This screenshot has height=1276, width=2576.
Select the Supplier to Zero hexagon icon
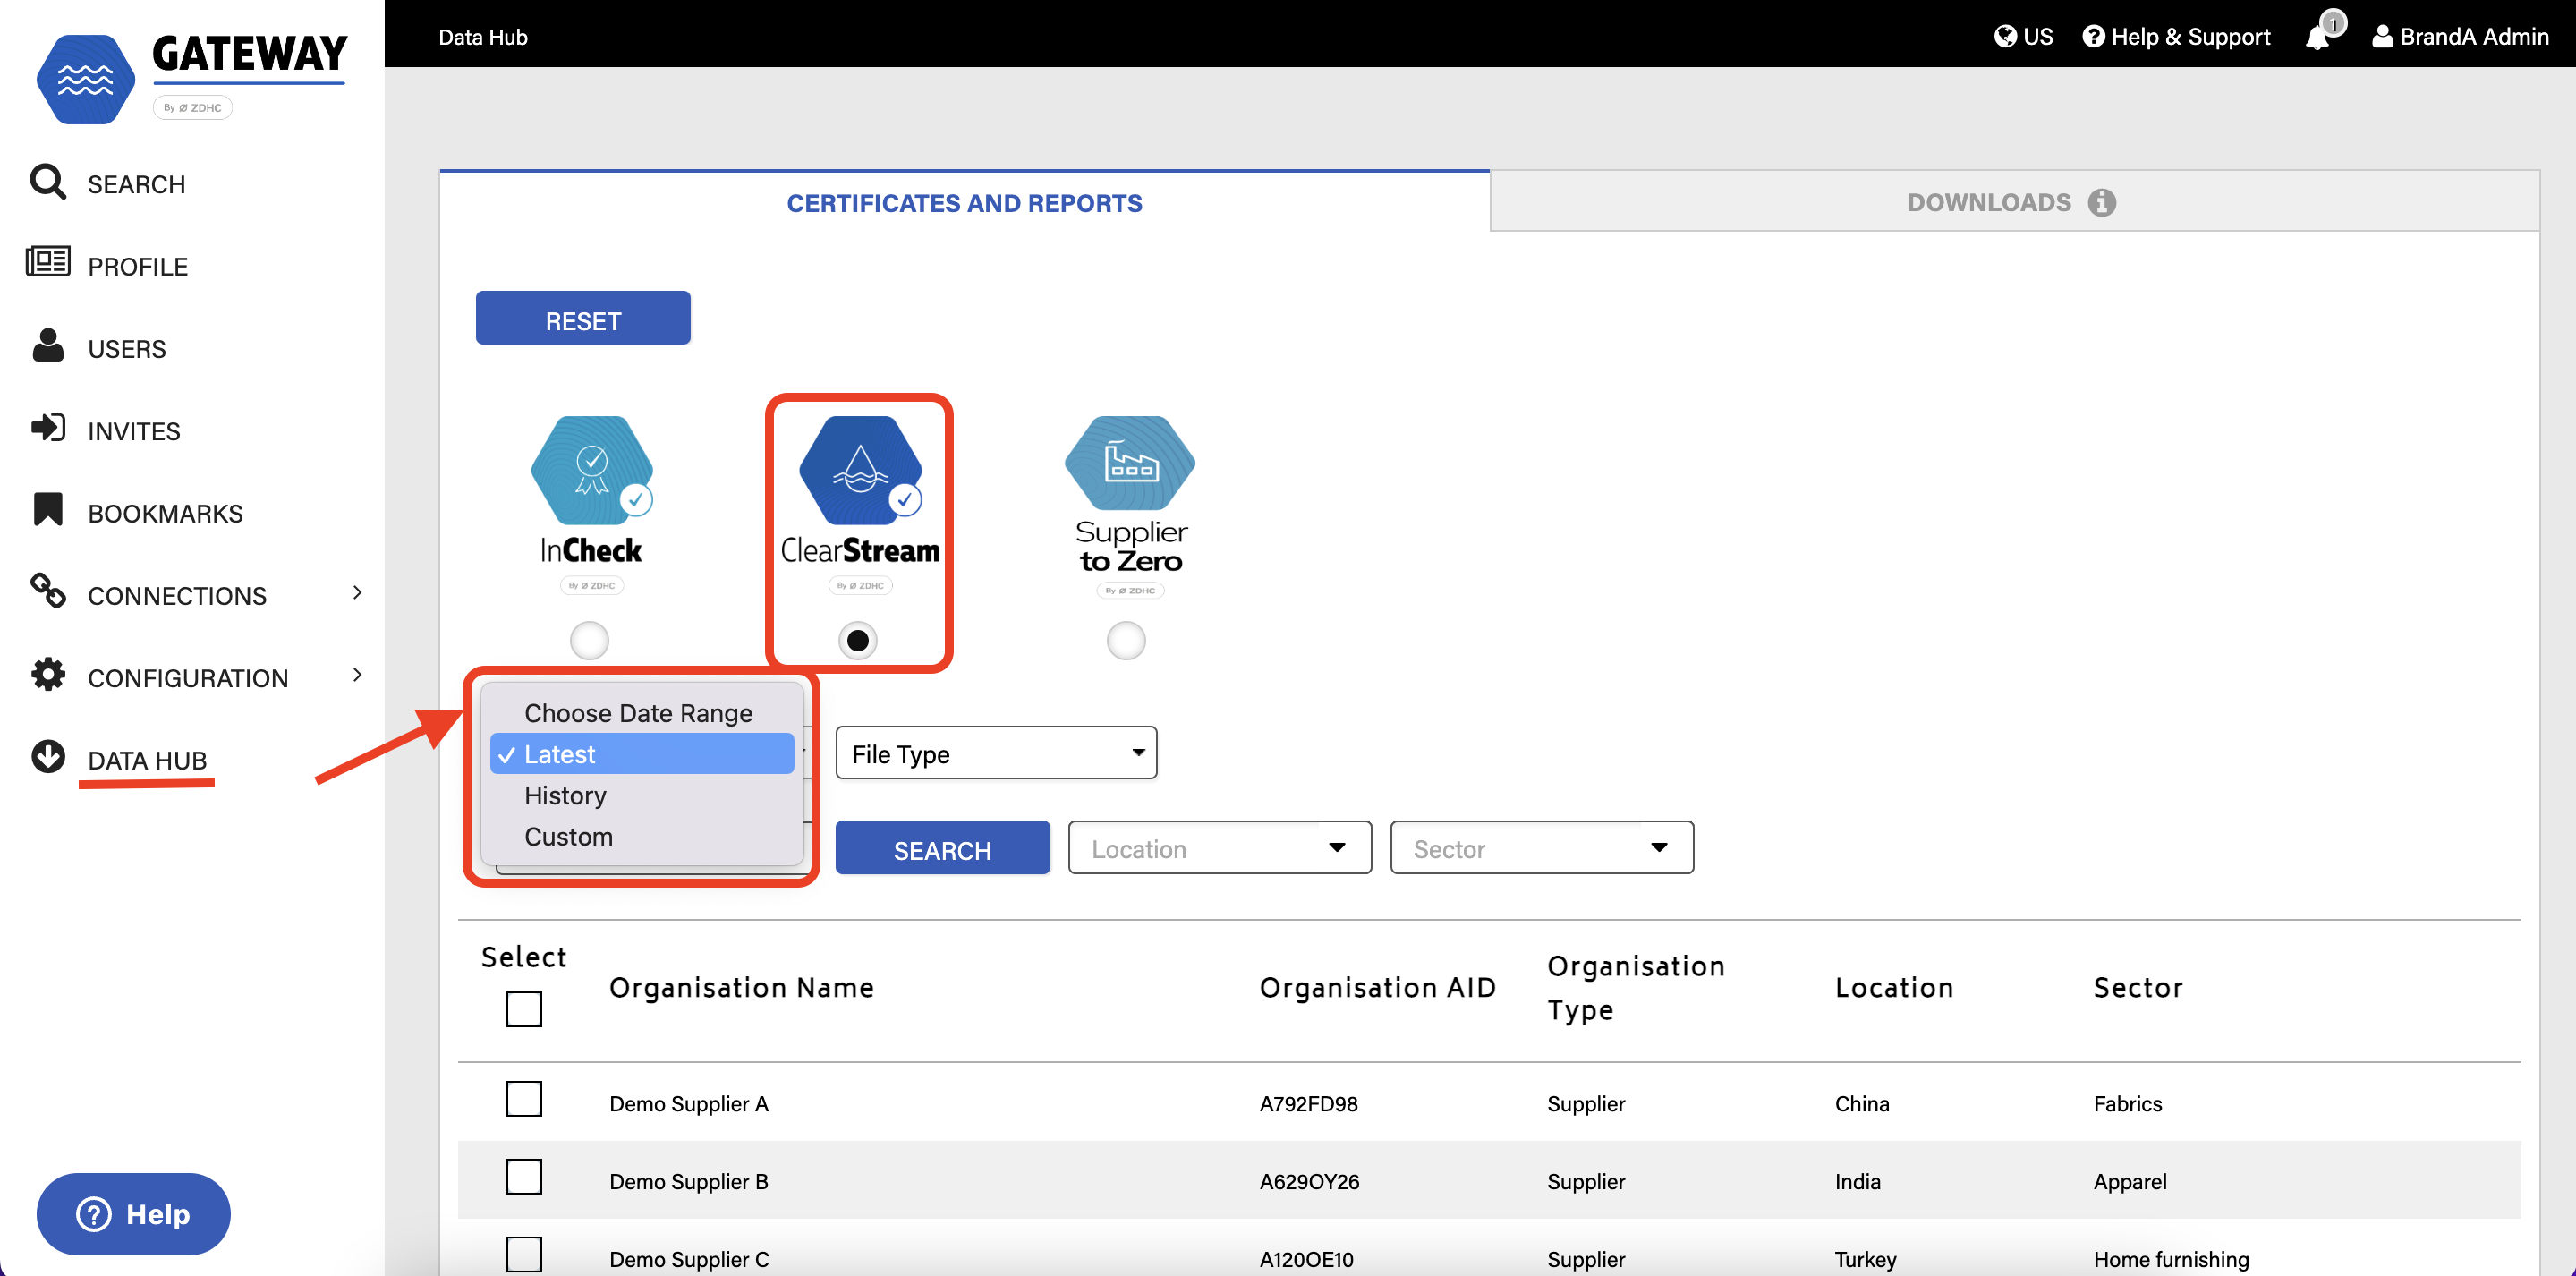click(1127, 470)
